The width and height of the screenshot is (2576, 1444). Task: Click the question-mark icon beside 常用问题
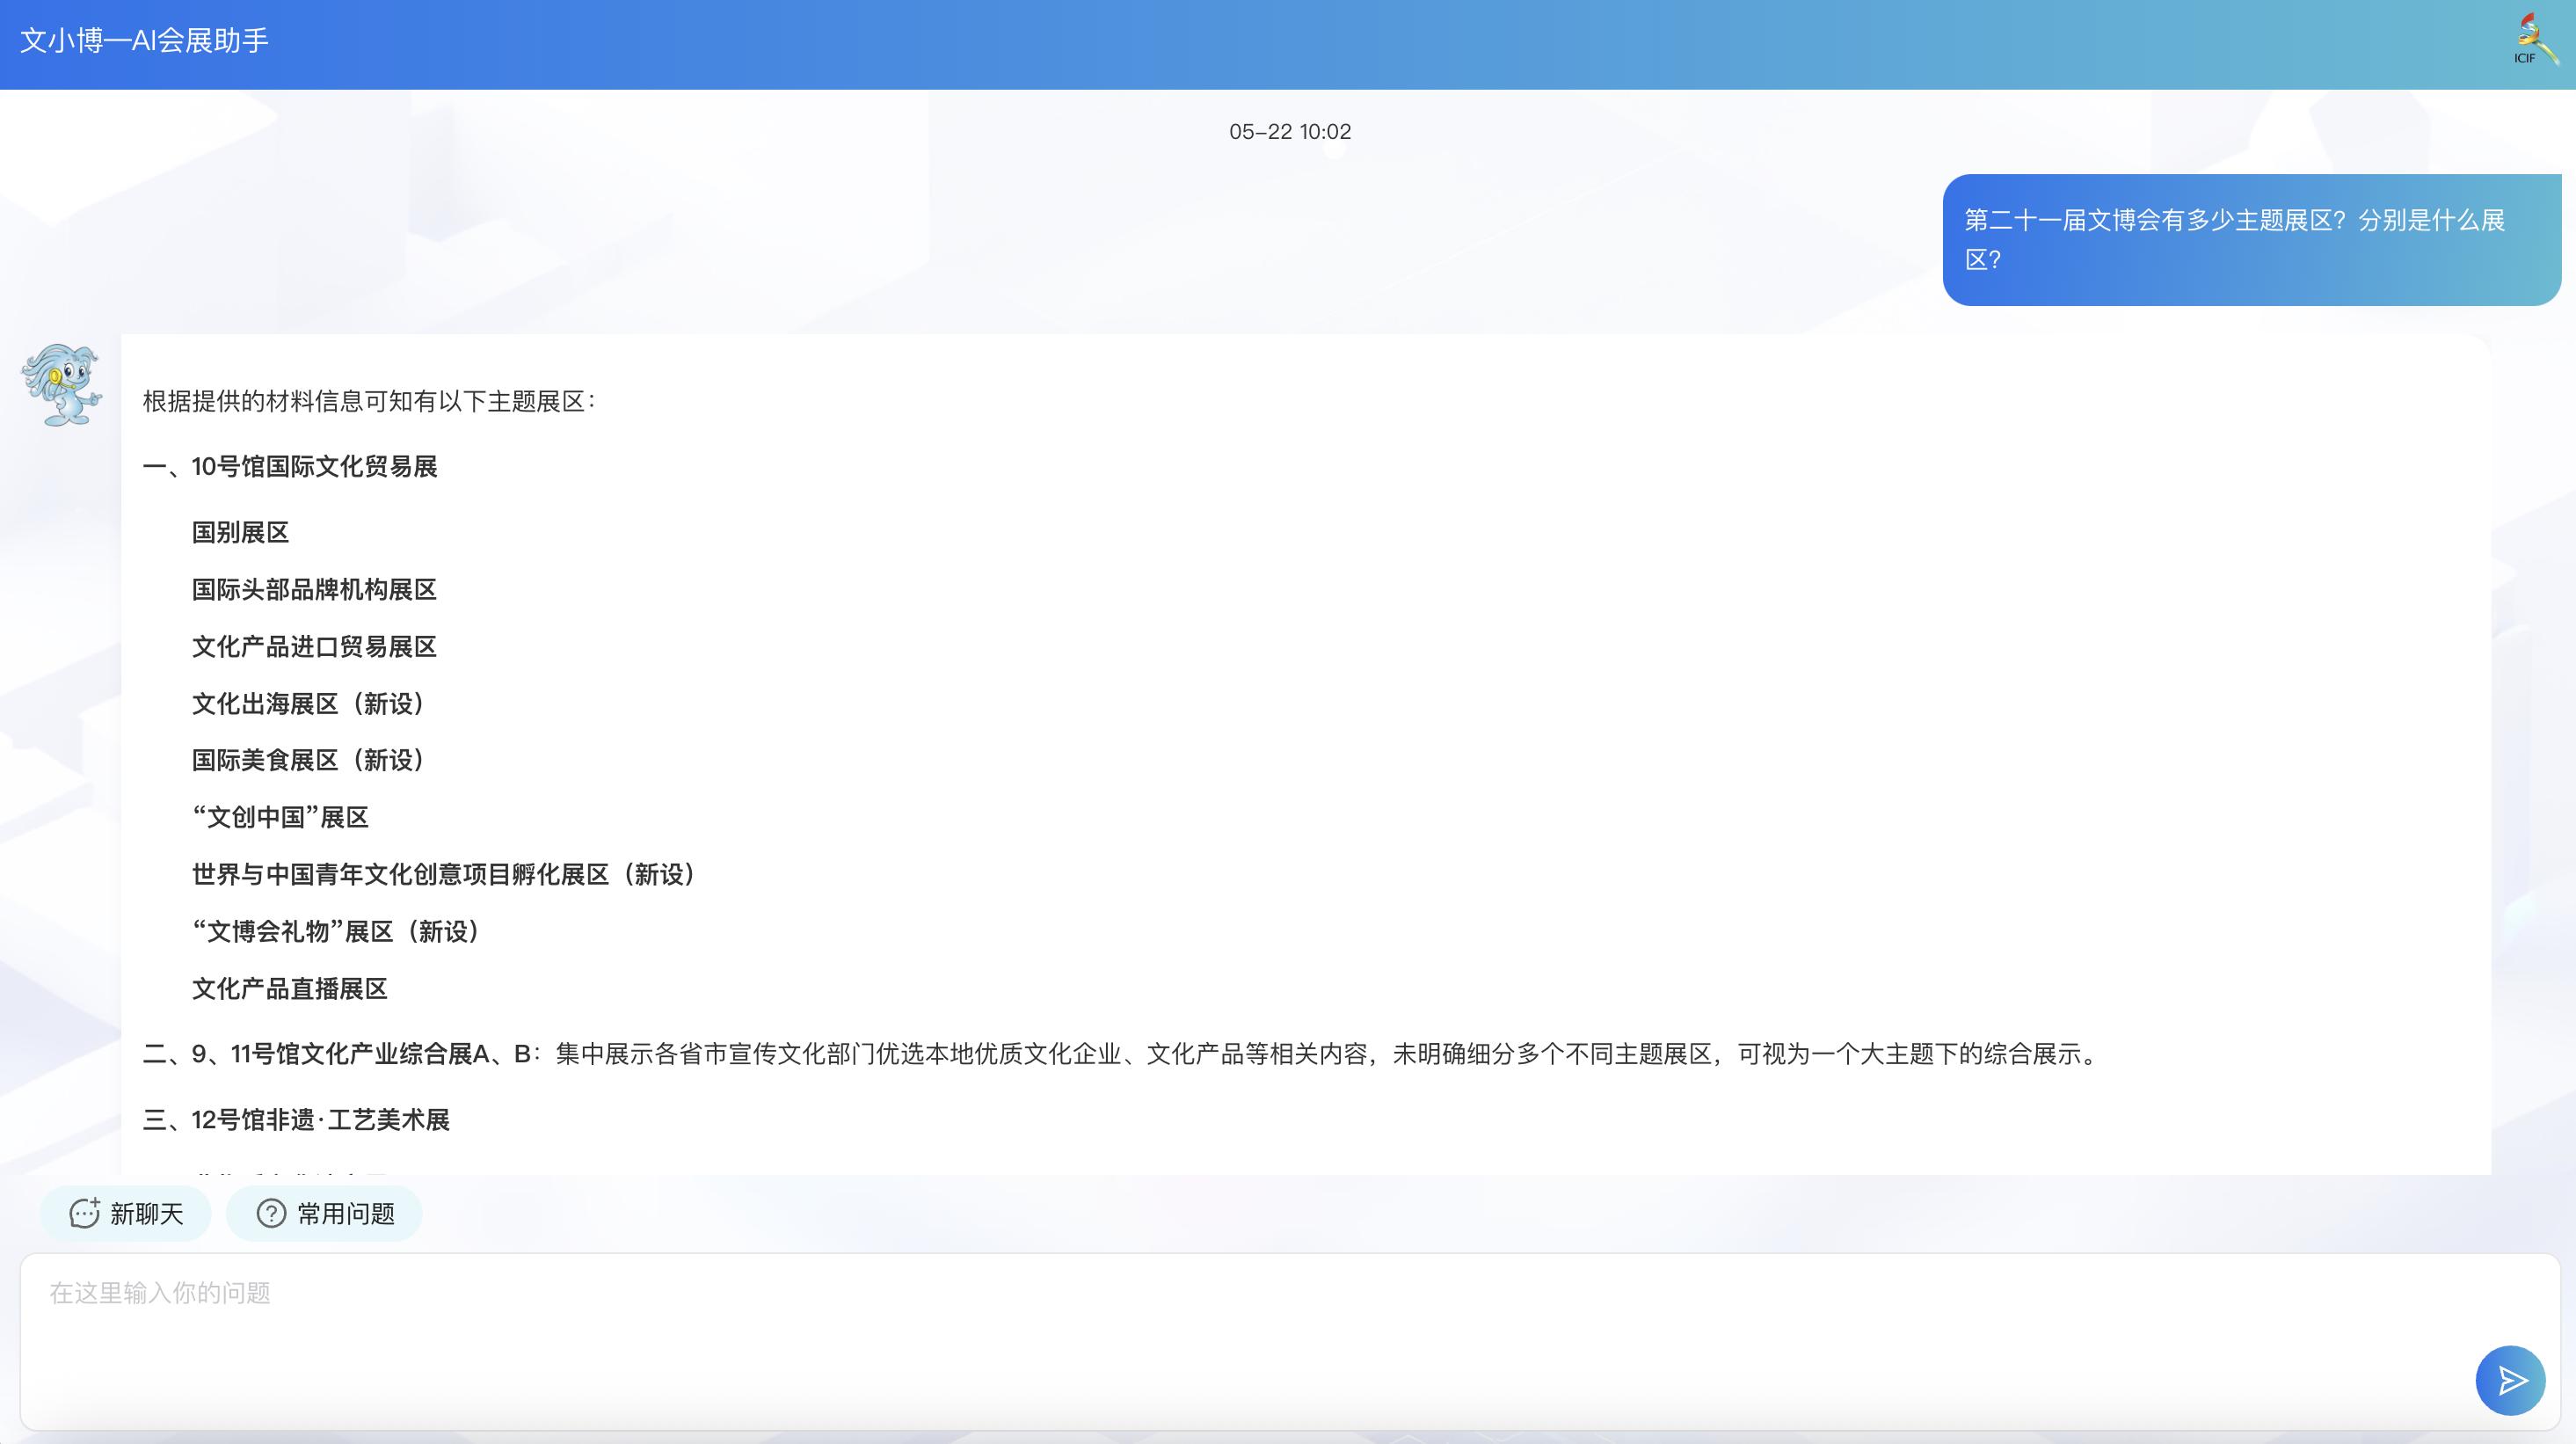pyautogui.click(x=270, y=1213)
